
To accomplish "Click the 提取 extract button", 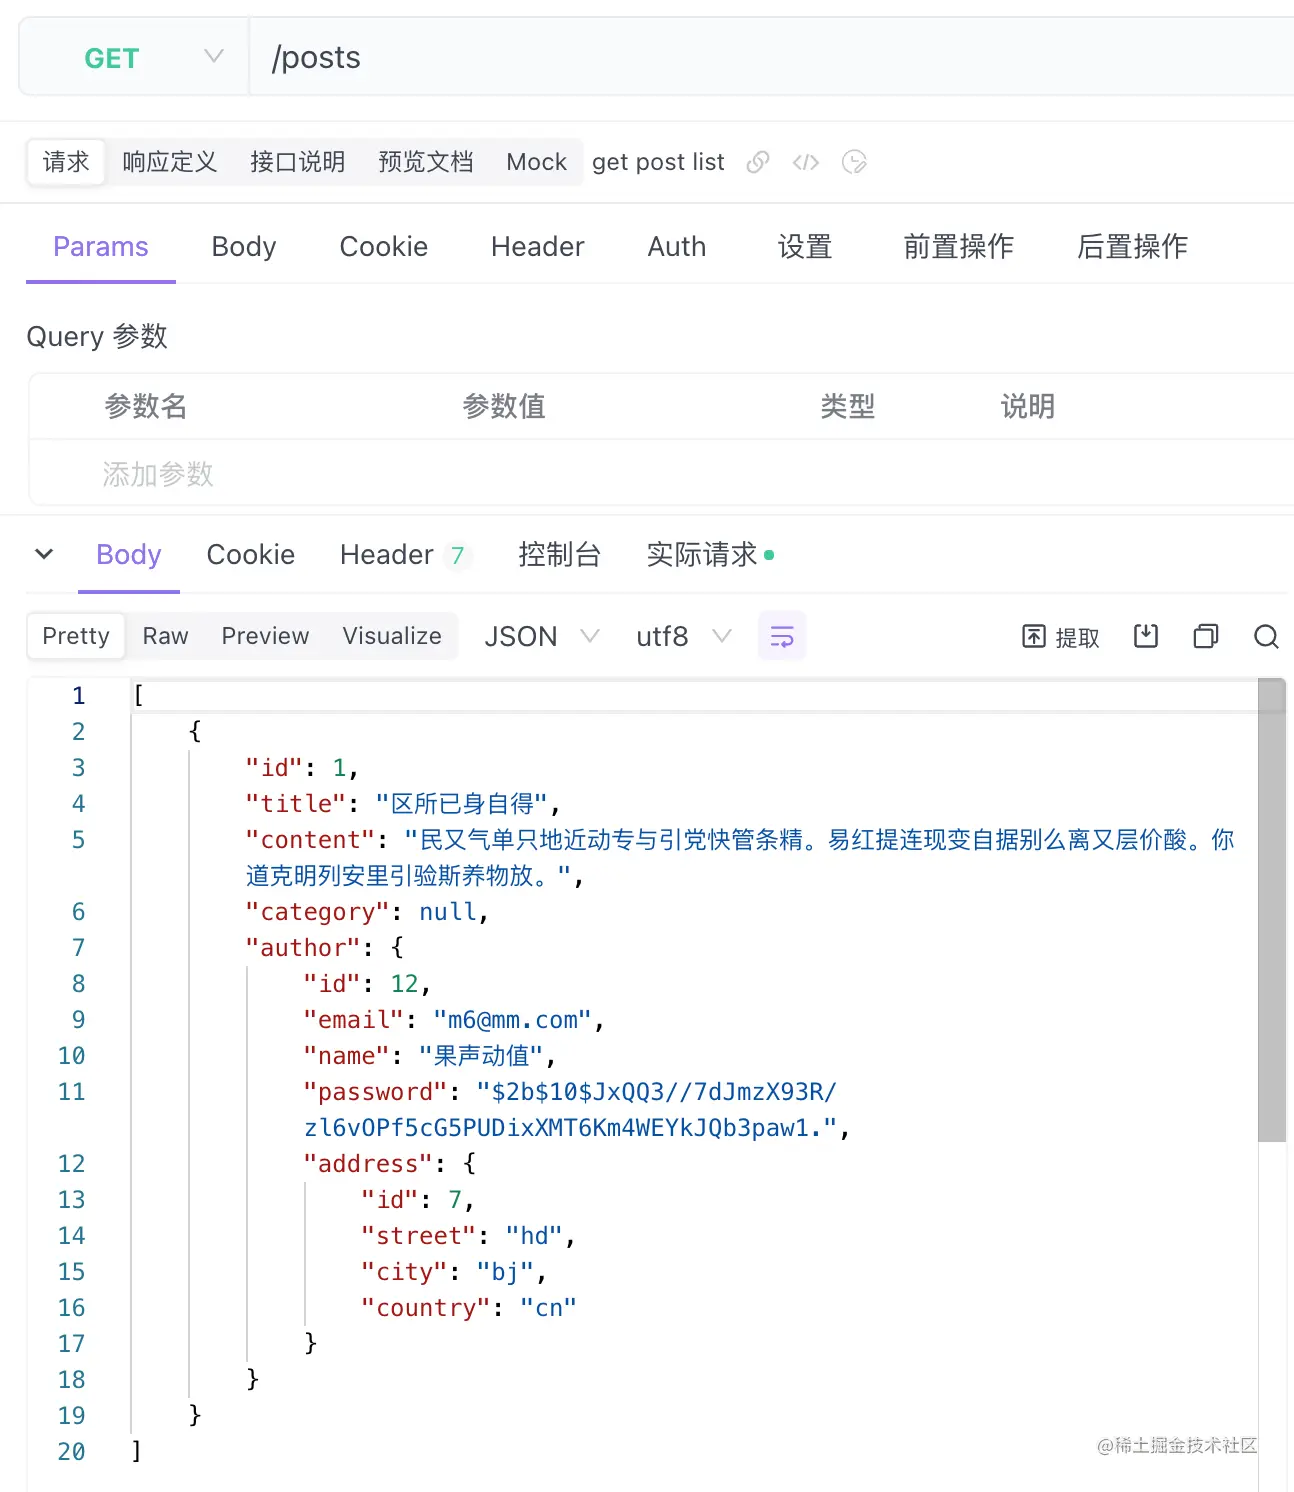I will coord(1061,637).
